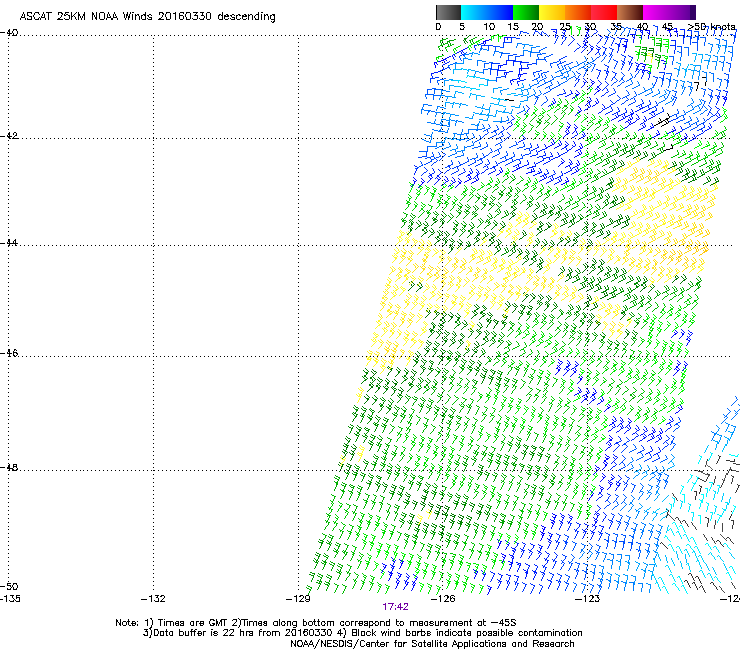Click the brown 35-40 knots color segment
740x650 pixels.
pyautogui.click(x=630, y=12)
